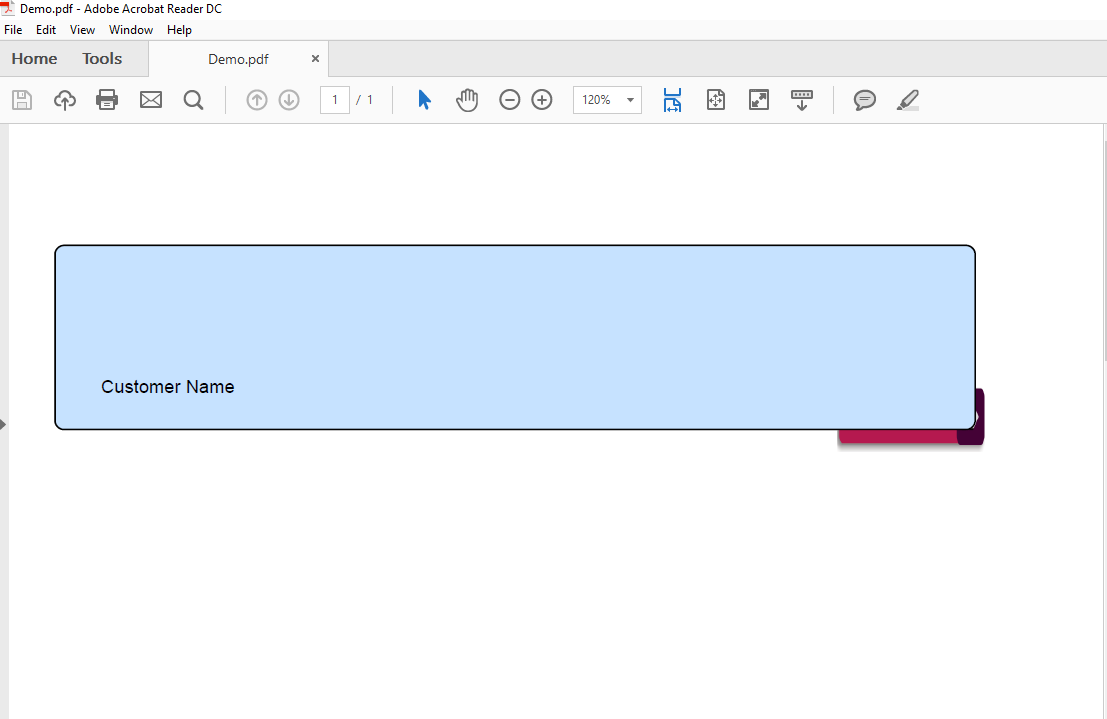Choose the Selection arrow tool
1107x719 pixels.
click(424, 100)
